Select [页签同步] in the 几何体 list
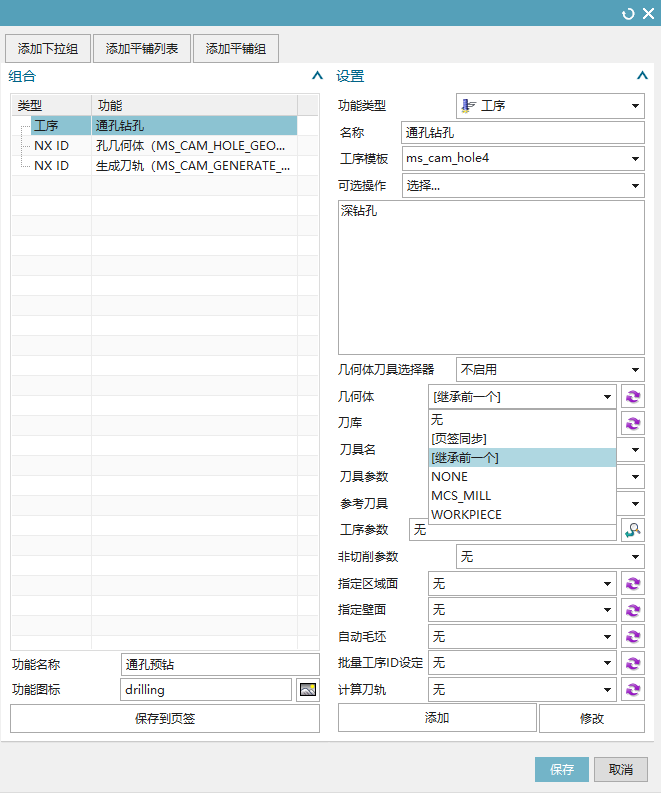Screen dimensions: 661x793 (522, 438)
